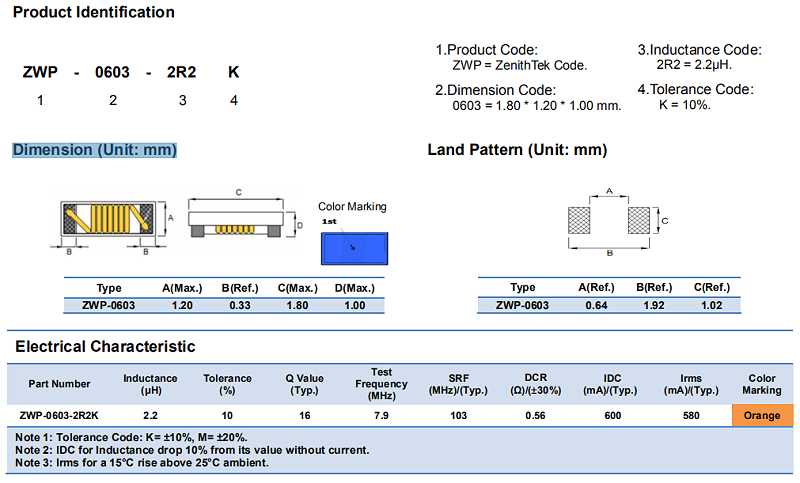Click value "1.80" in dimension table
Screen dimensions: 800x483
(297, 306)
